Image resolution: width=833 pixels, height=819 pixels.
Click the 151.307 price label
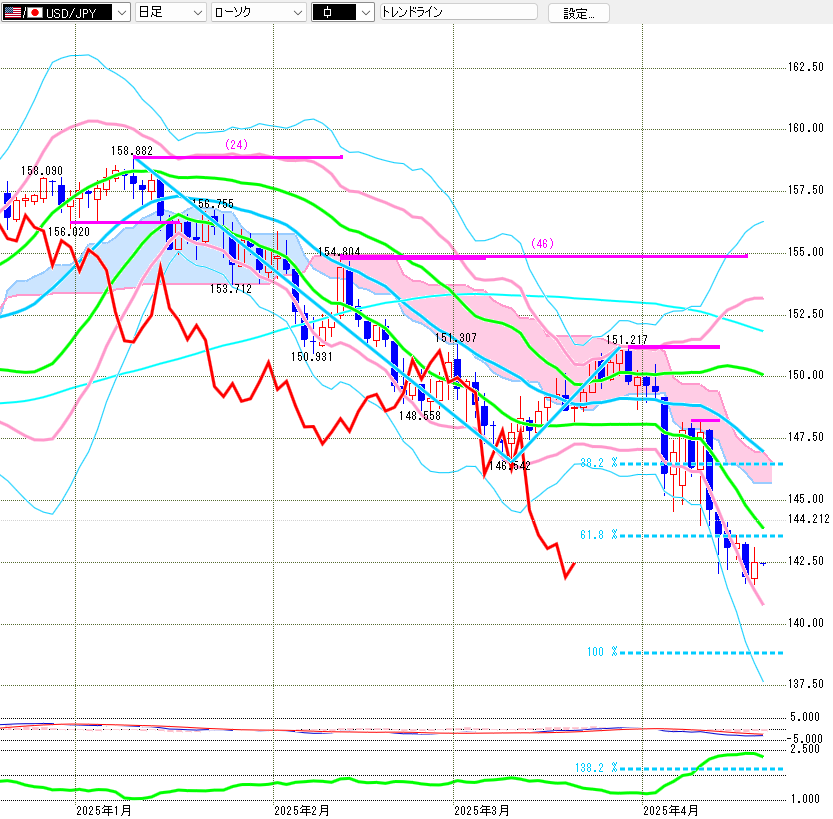[x=456, y=338]
